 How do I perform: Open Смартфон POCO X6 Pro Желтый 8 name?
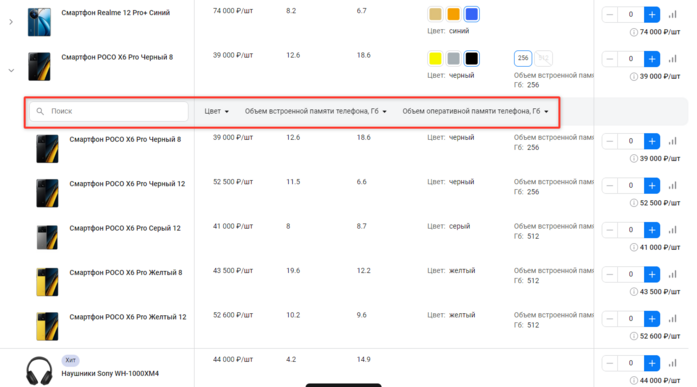(126, 272)
